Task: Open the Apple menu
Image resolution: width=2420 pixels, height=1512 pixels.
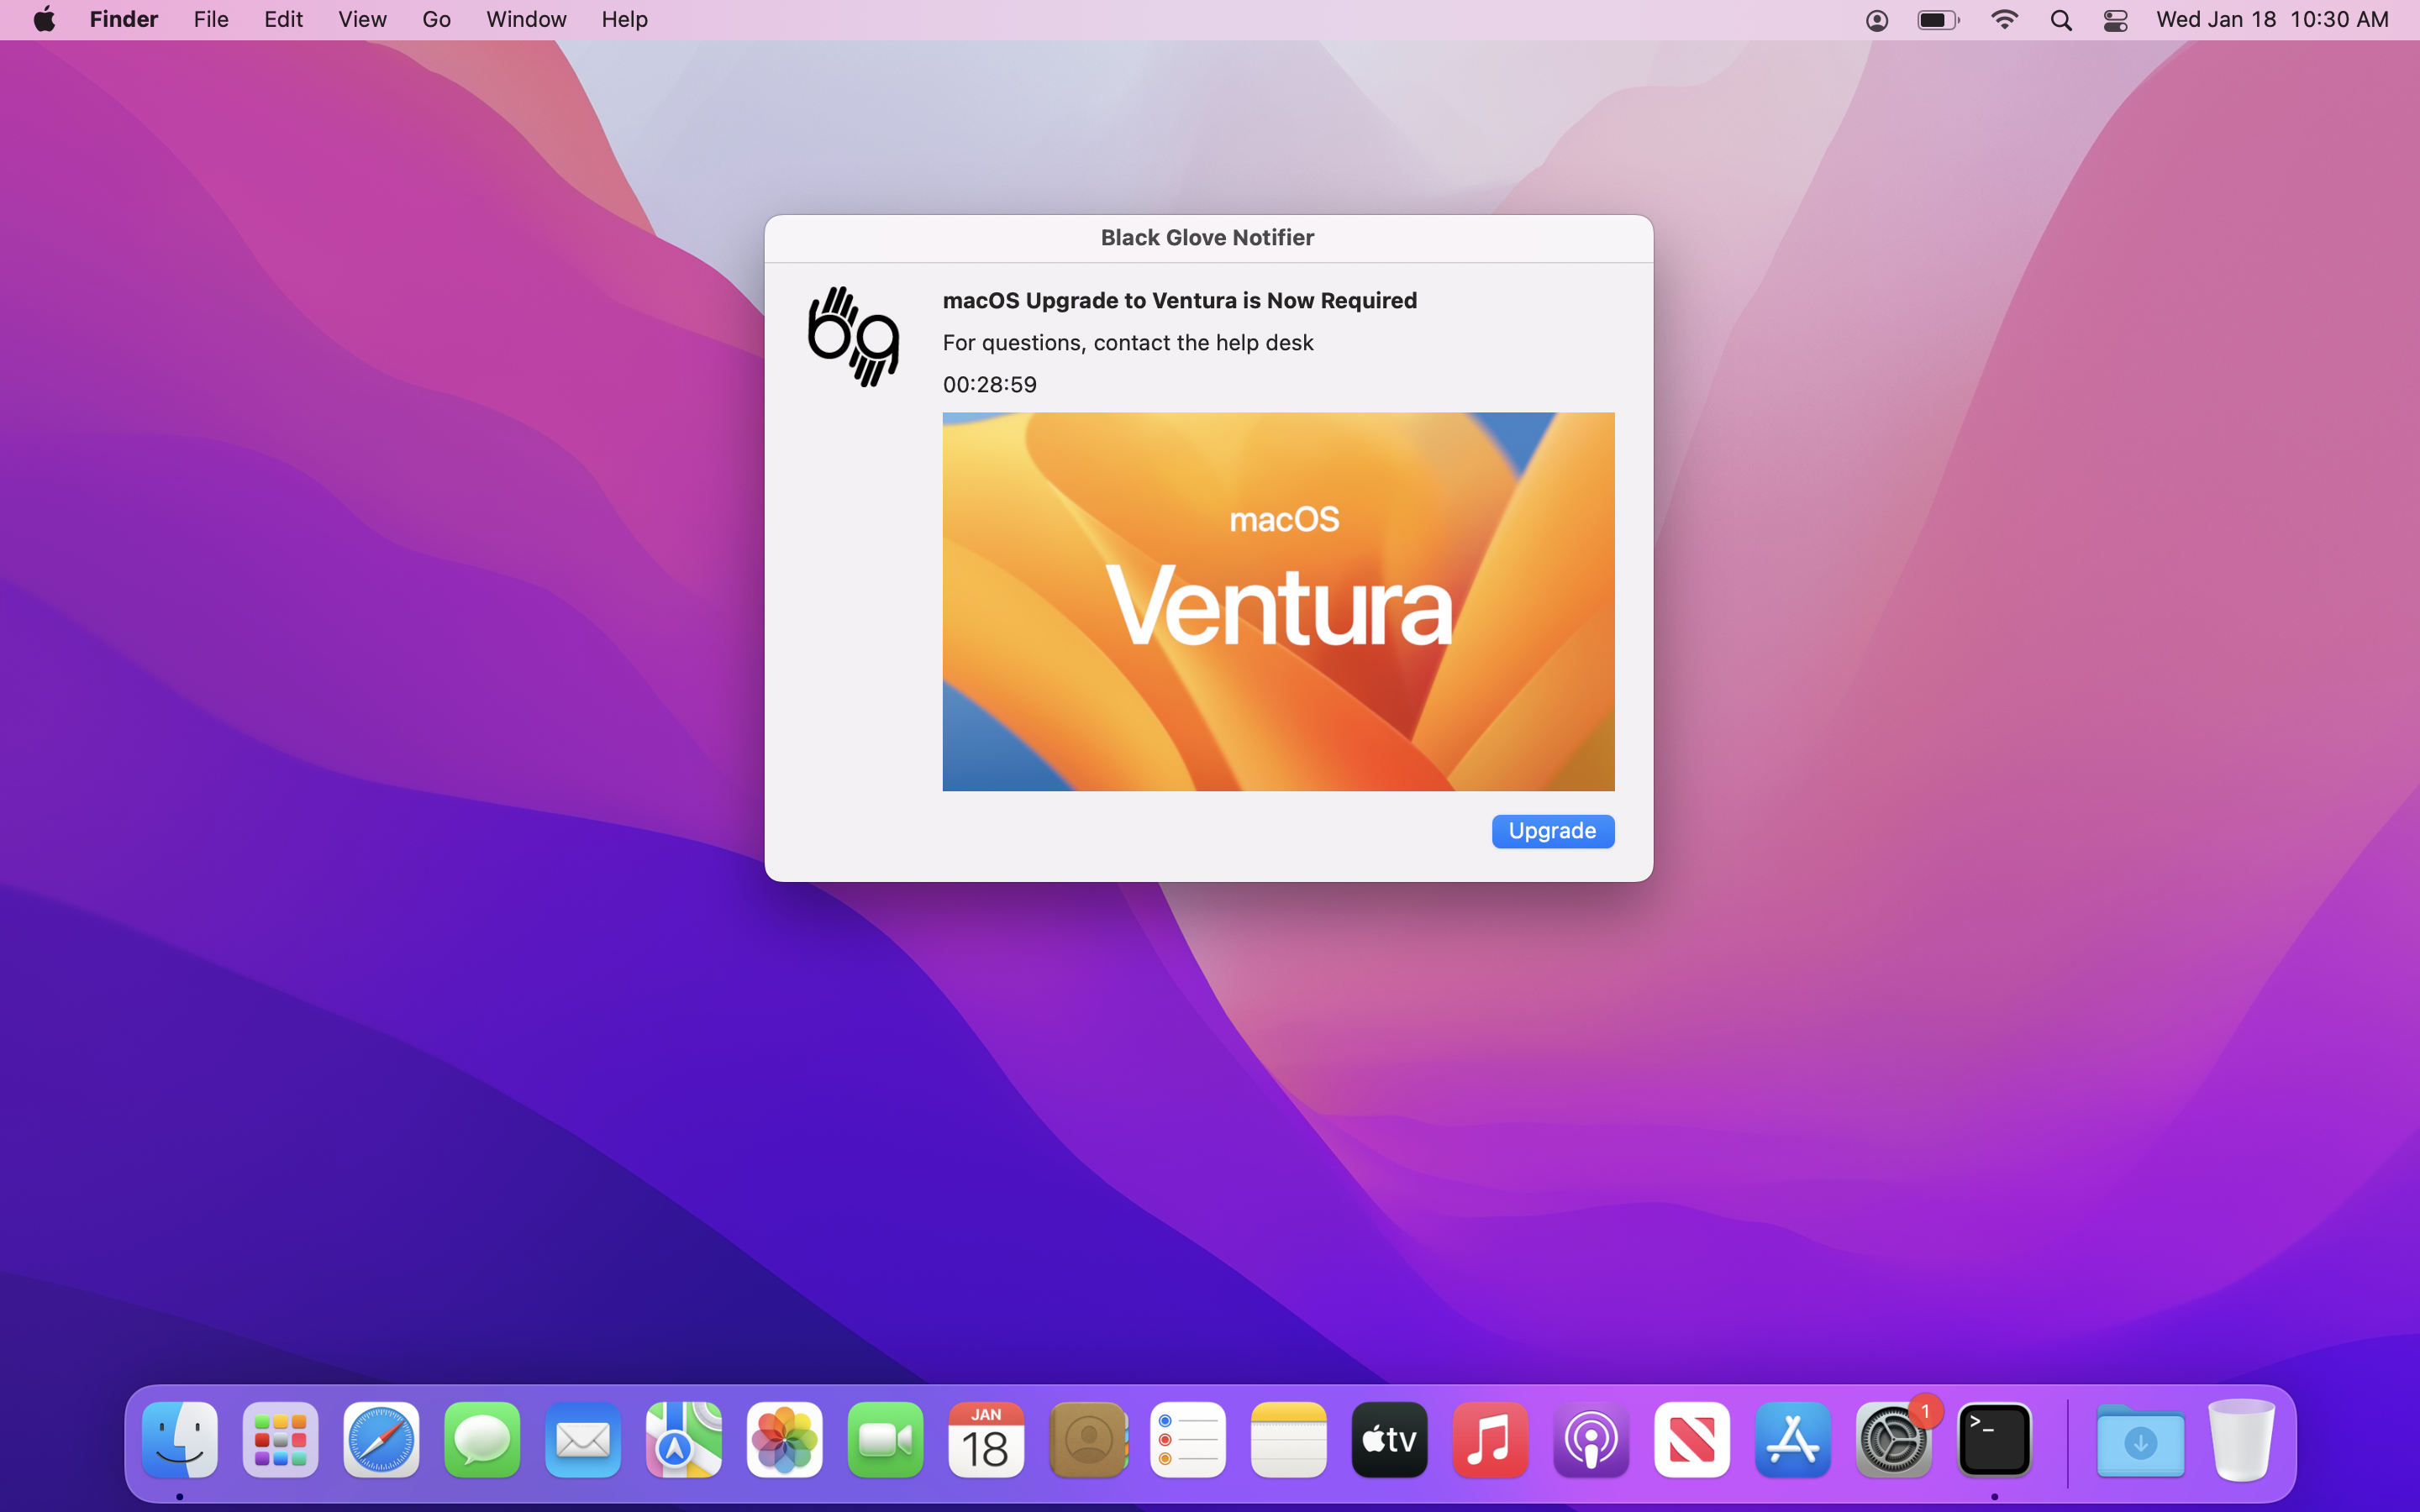Action: click(x=44, y=20)
